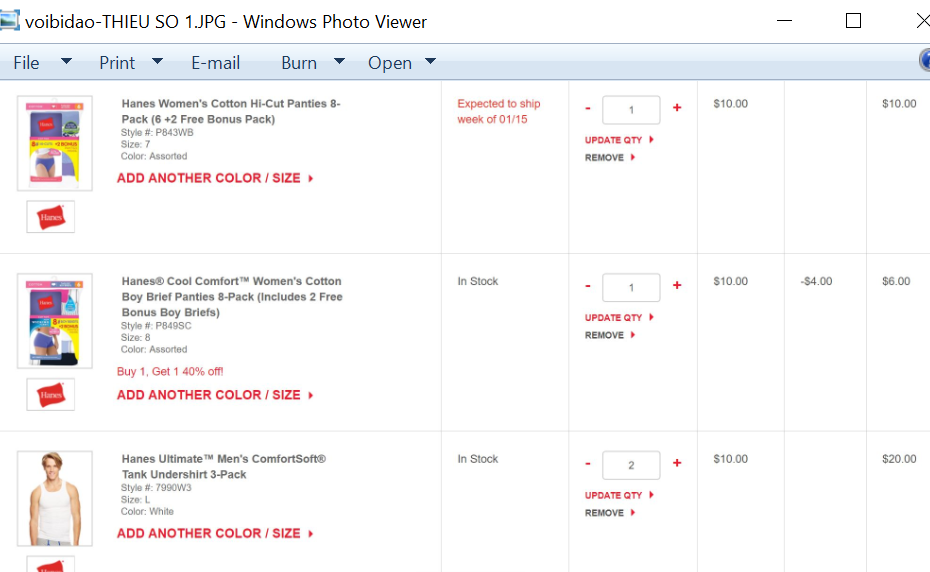Click plus icon for Boy Brief Panties
930x572 pixels.
(677, 286)
